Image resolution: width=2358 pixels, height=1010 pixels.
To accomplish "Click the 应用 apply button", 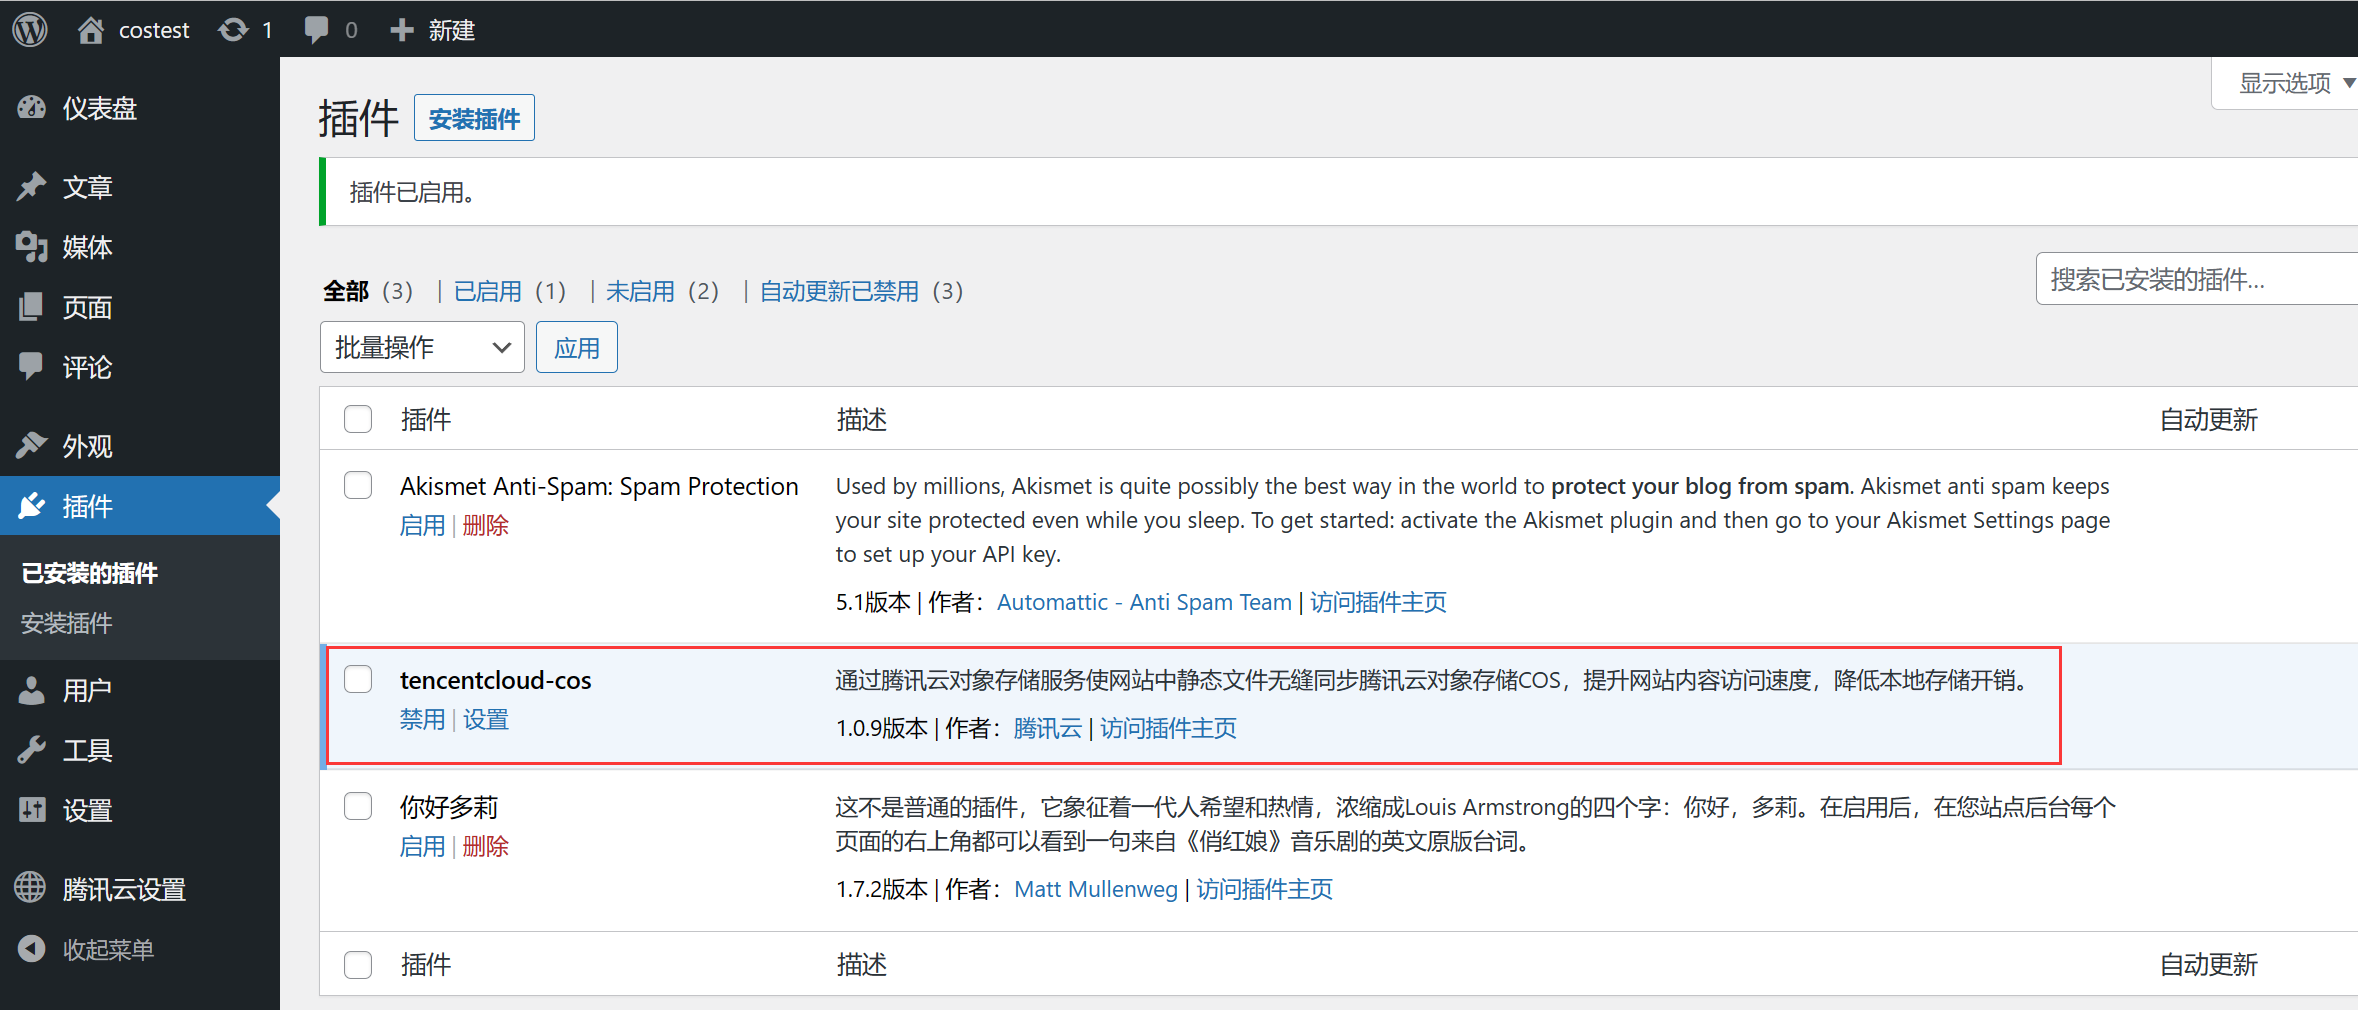I will pyautogui.click(x=577, y=347).
